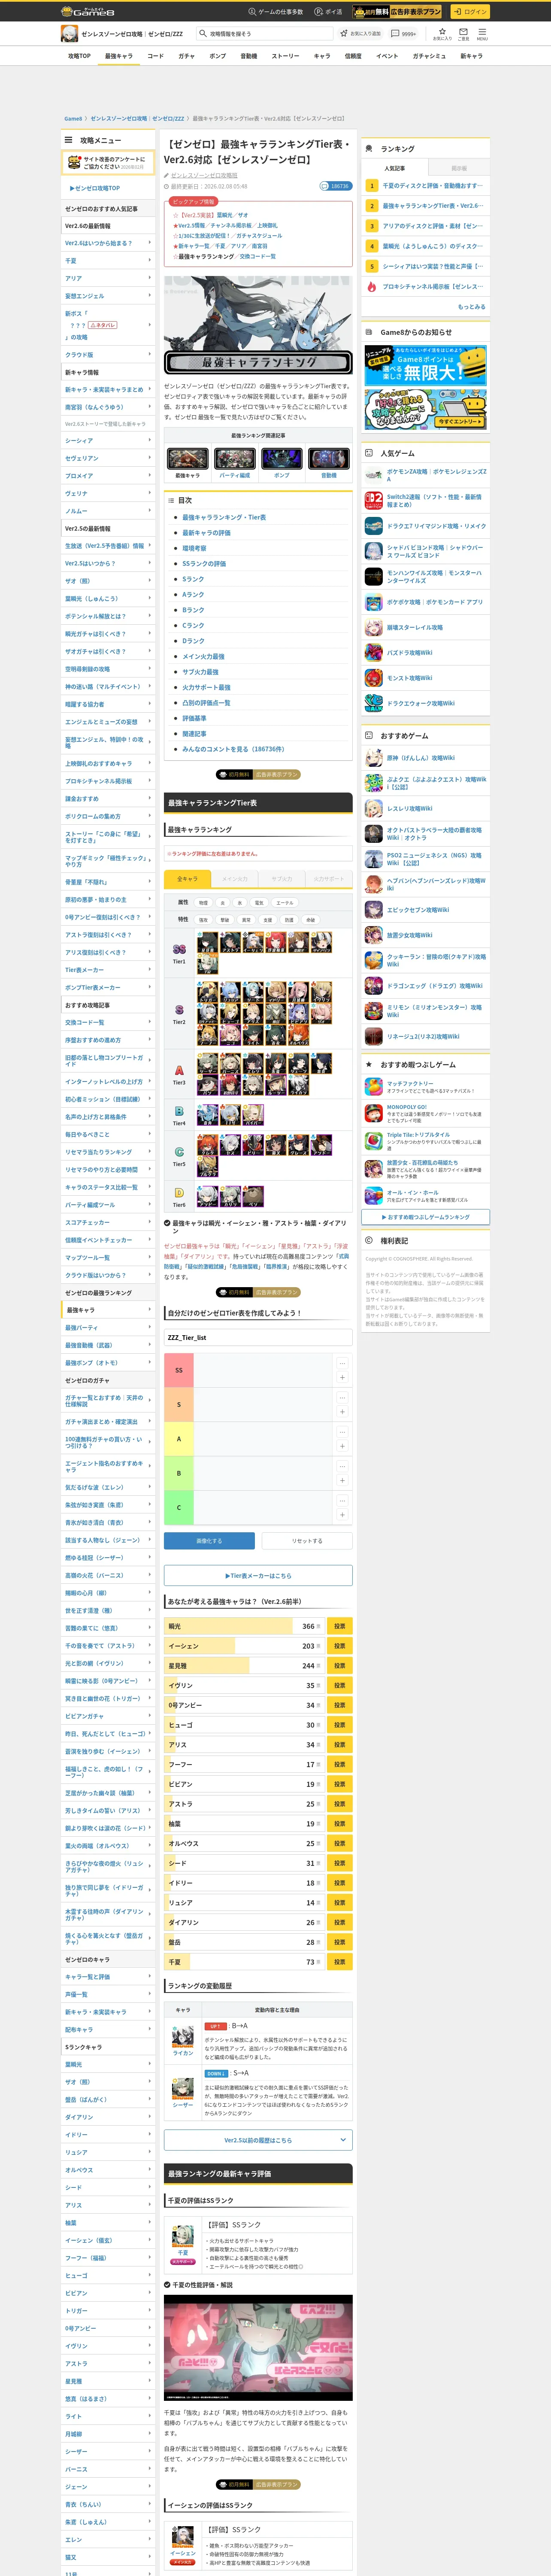Edit the ZZZ_Tier_list title field
The image size is (551, 2576).
258,1337
